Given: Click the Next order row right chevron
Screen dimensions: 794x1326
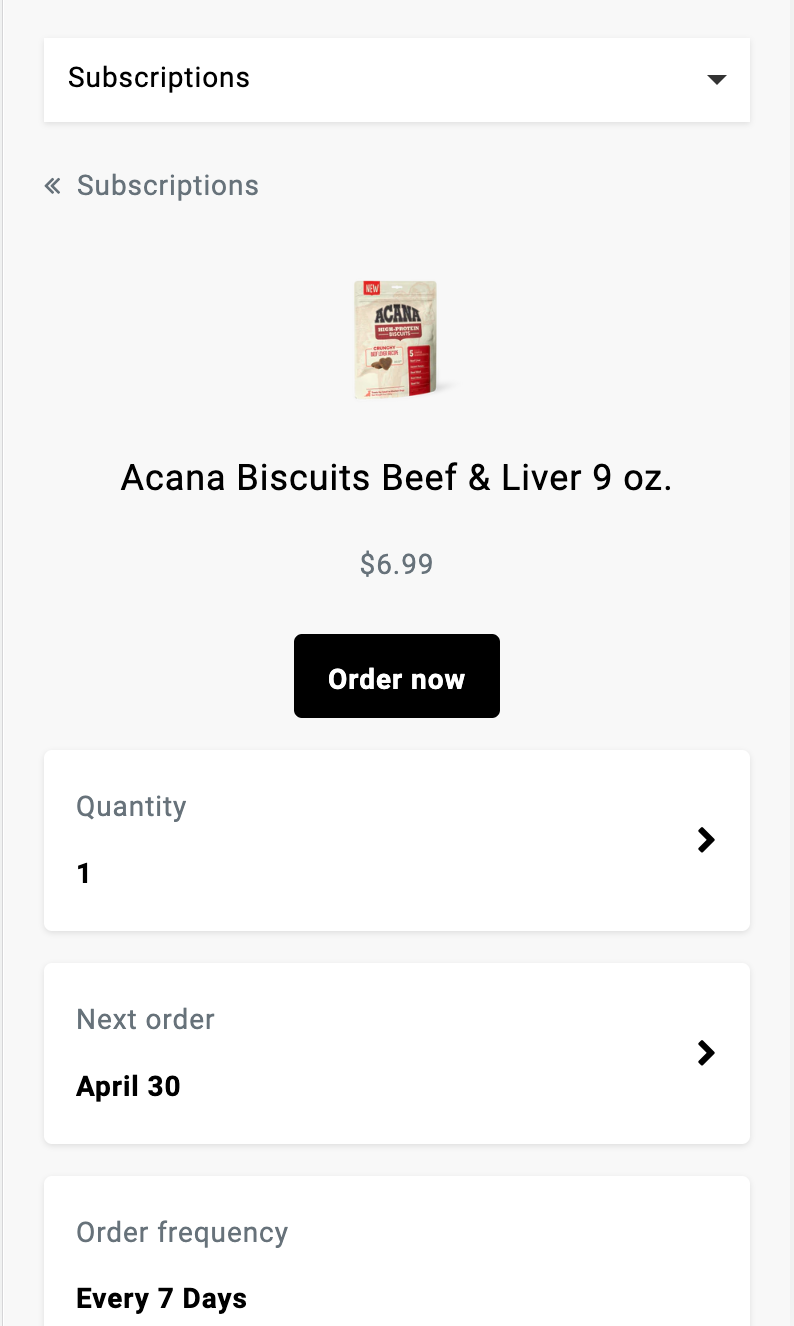Looking at the screenshot, I should (706, 1053).
